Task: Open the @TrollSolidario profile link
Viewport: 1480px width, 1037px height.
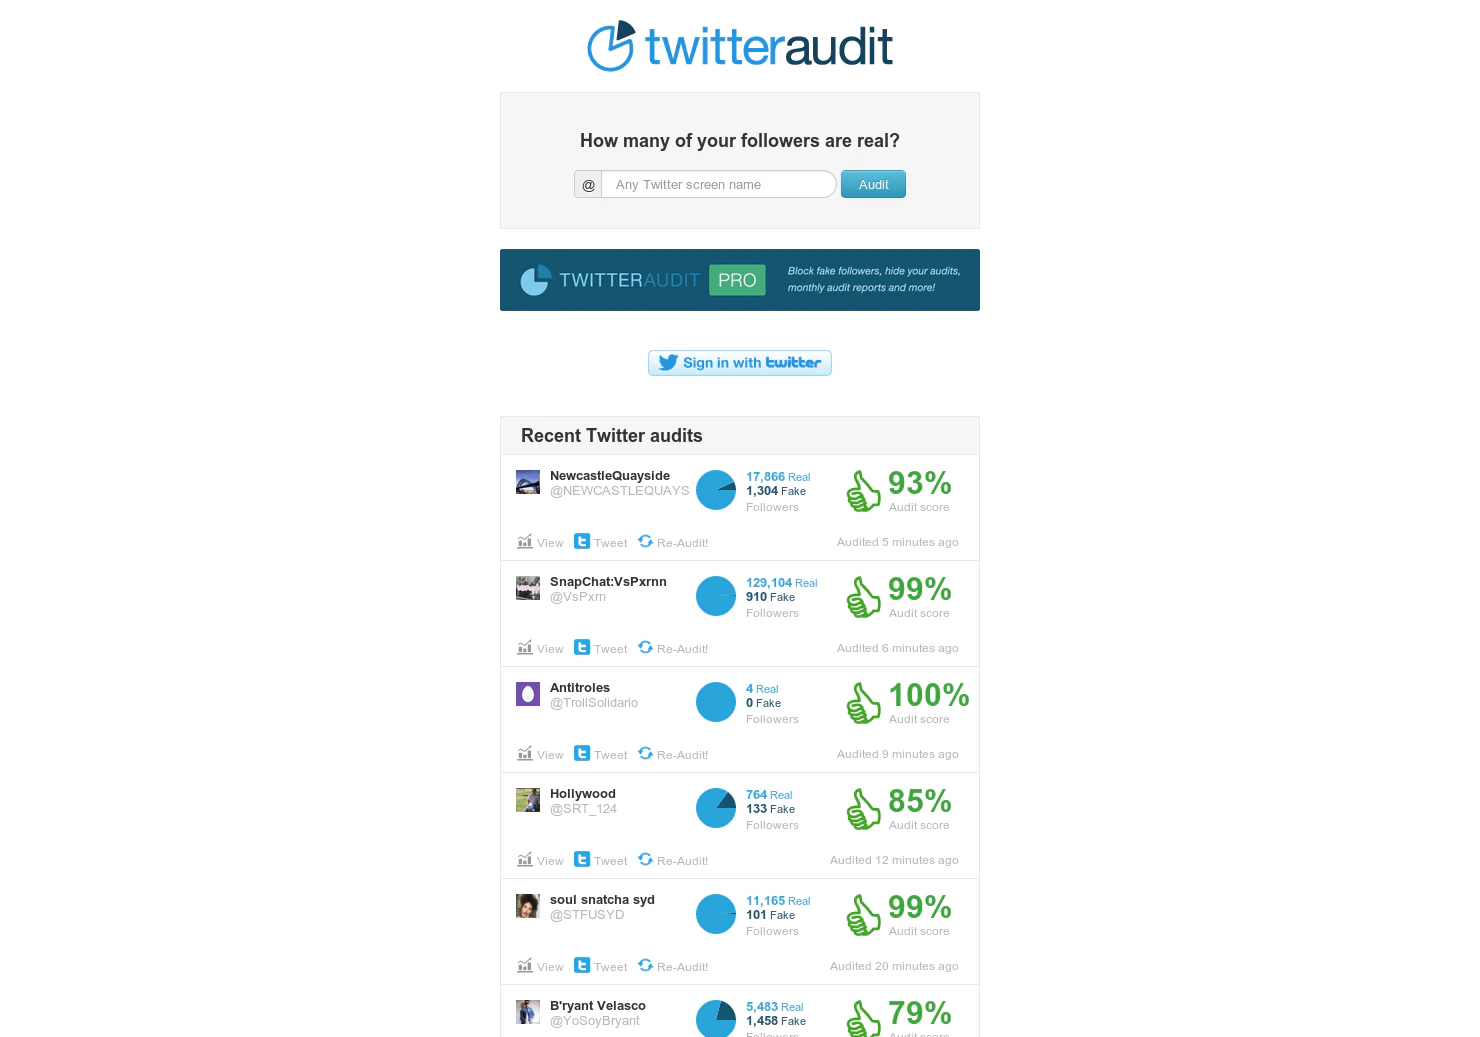Action: point(594,702)
